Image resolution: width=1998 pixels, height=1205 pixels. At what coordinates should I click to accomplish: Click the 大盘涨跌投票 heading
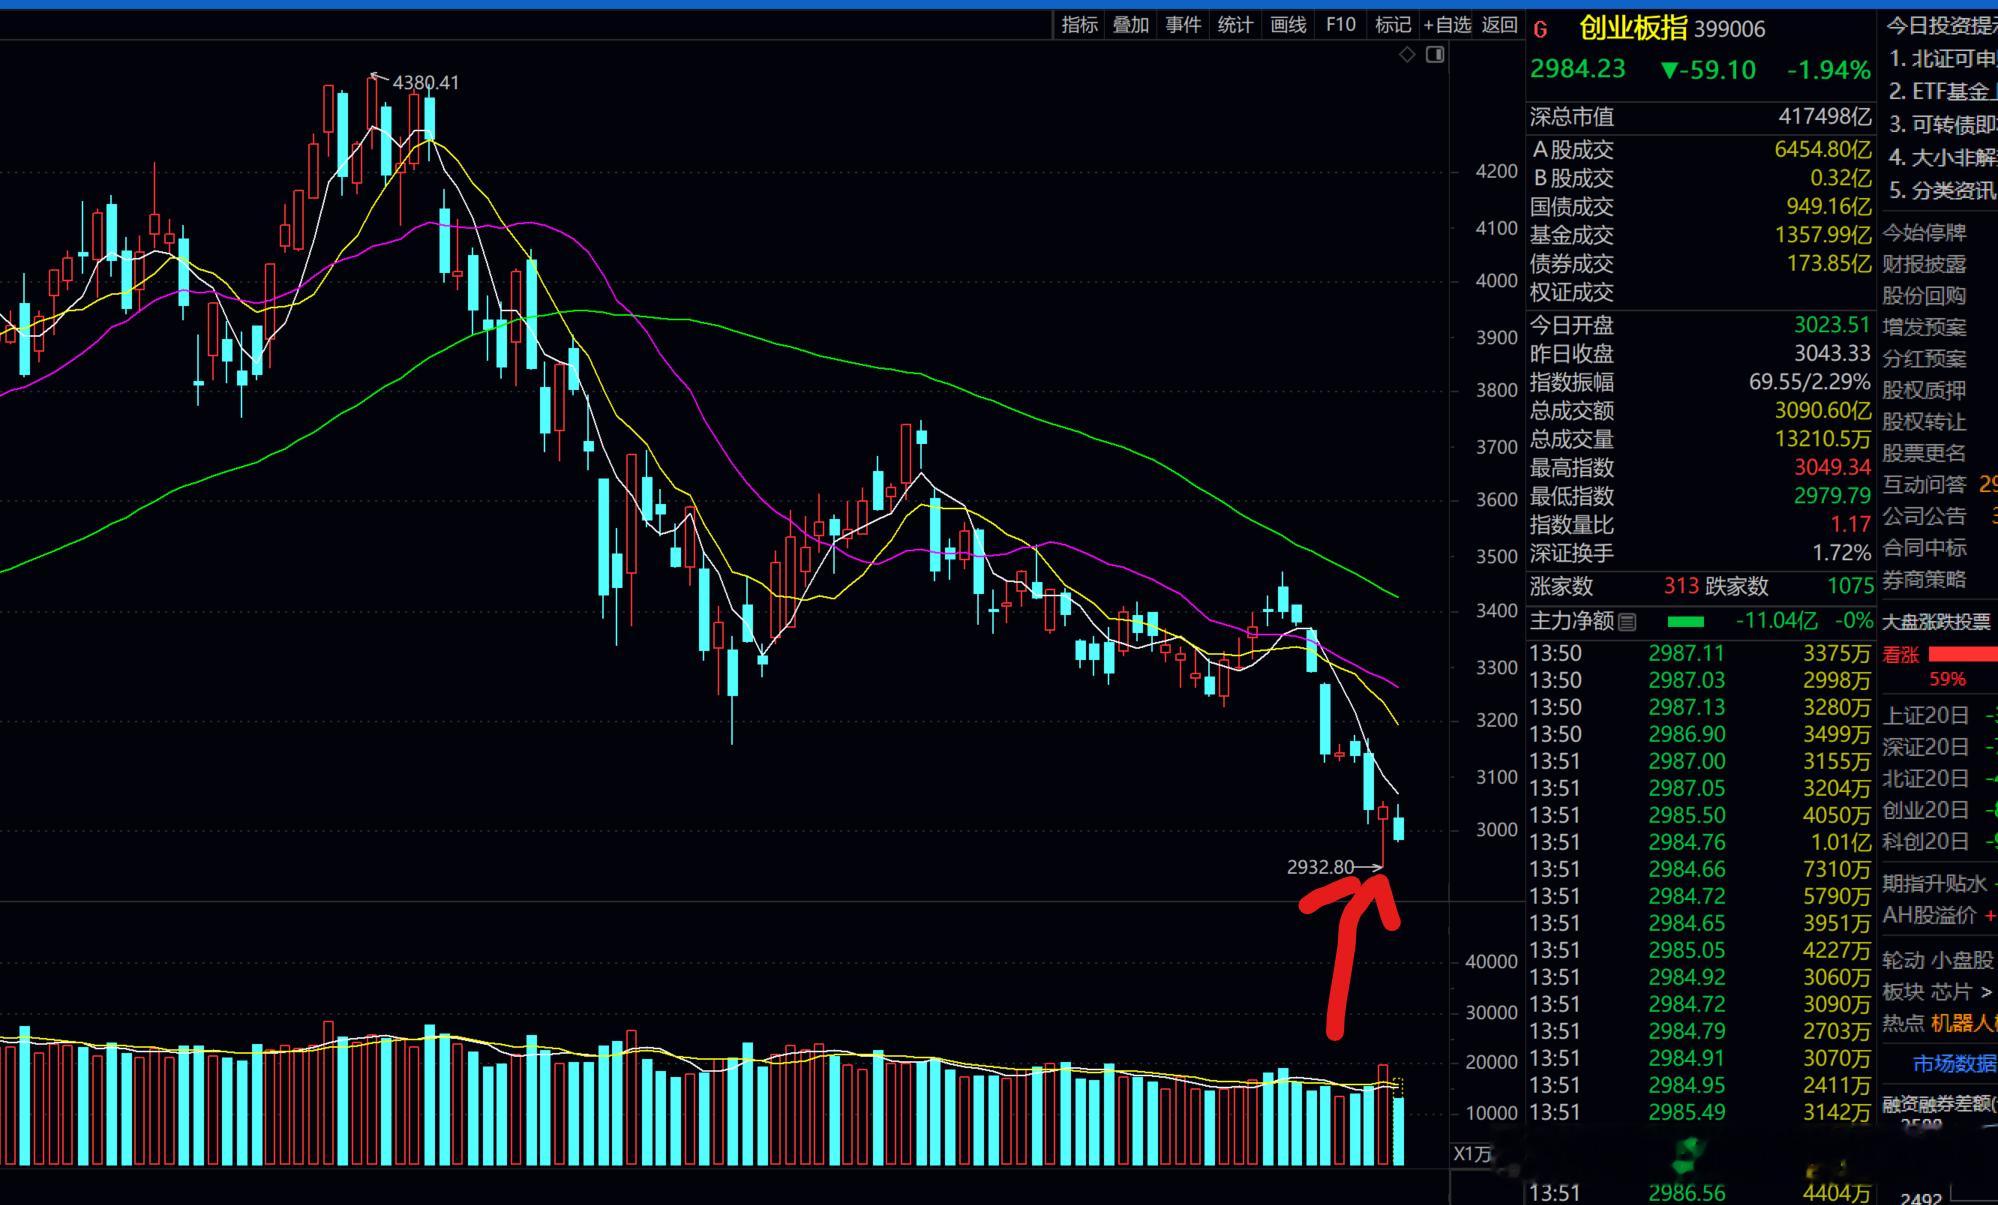1936,622
